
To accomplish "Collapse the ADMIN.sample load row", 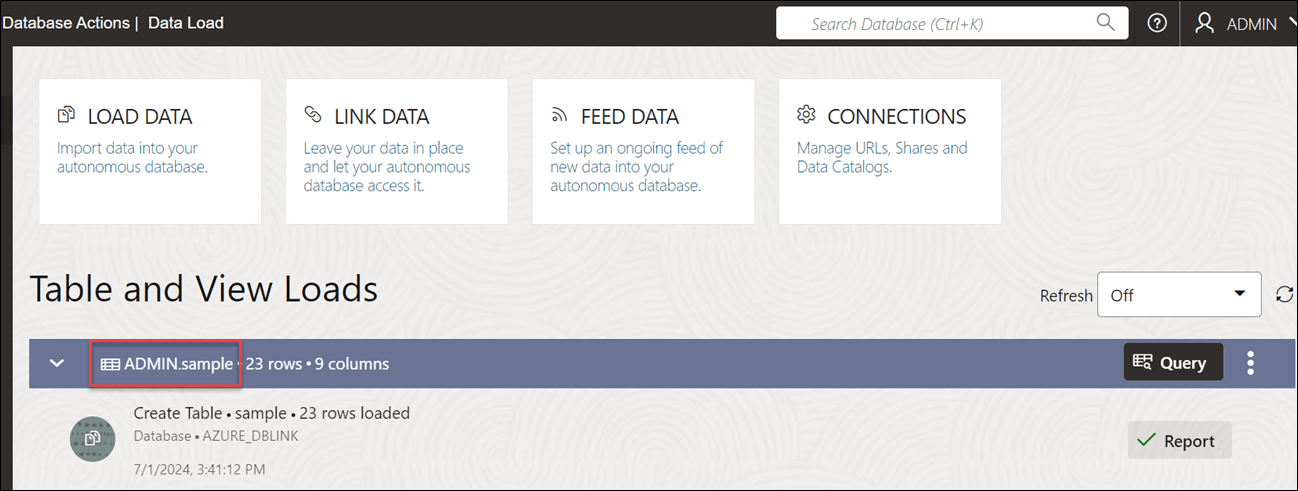I will click(57, 363).
